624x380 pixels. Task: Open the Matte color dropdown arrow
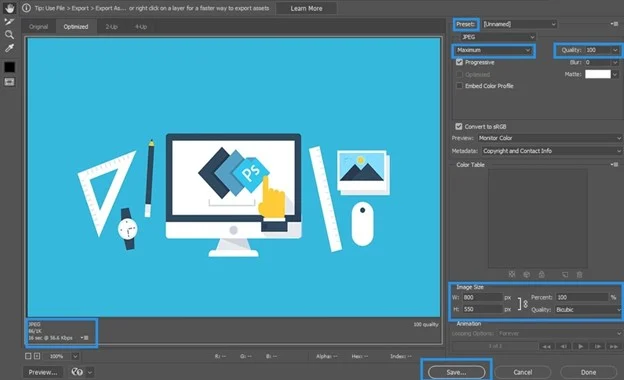tap(615, 74)
